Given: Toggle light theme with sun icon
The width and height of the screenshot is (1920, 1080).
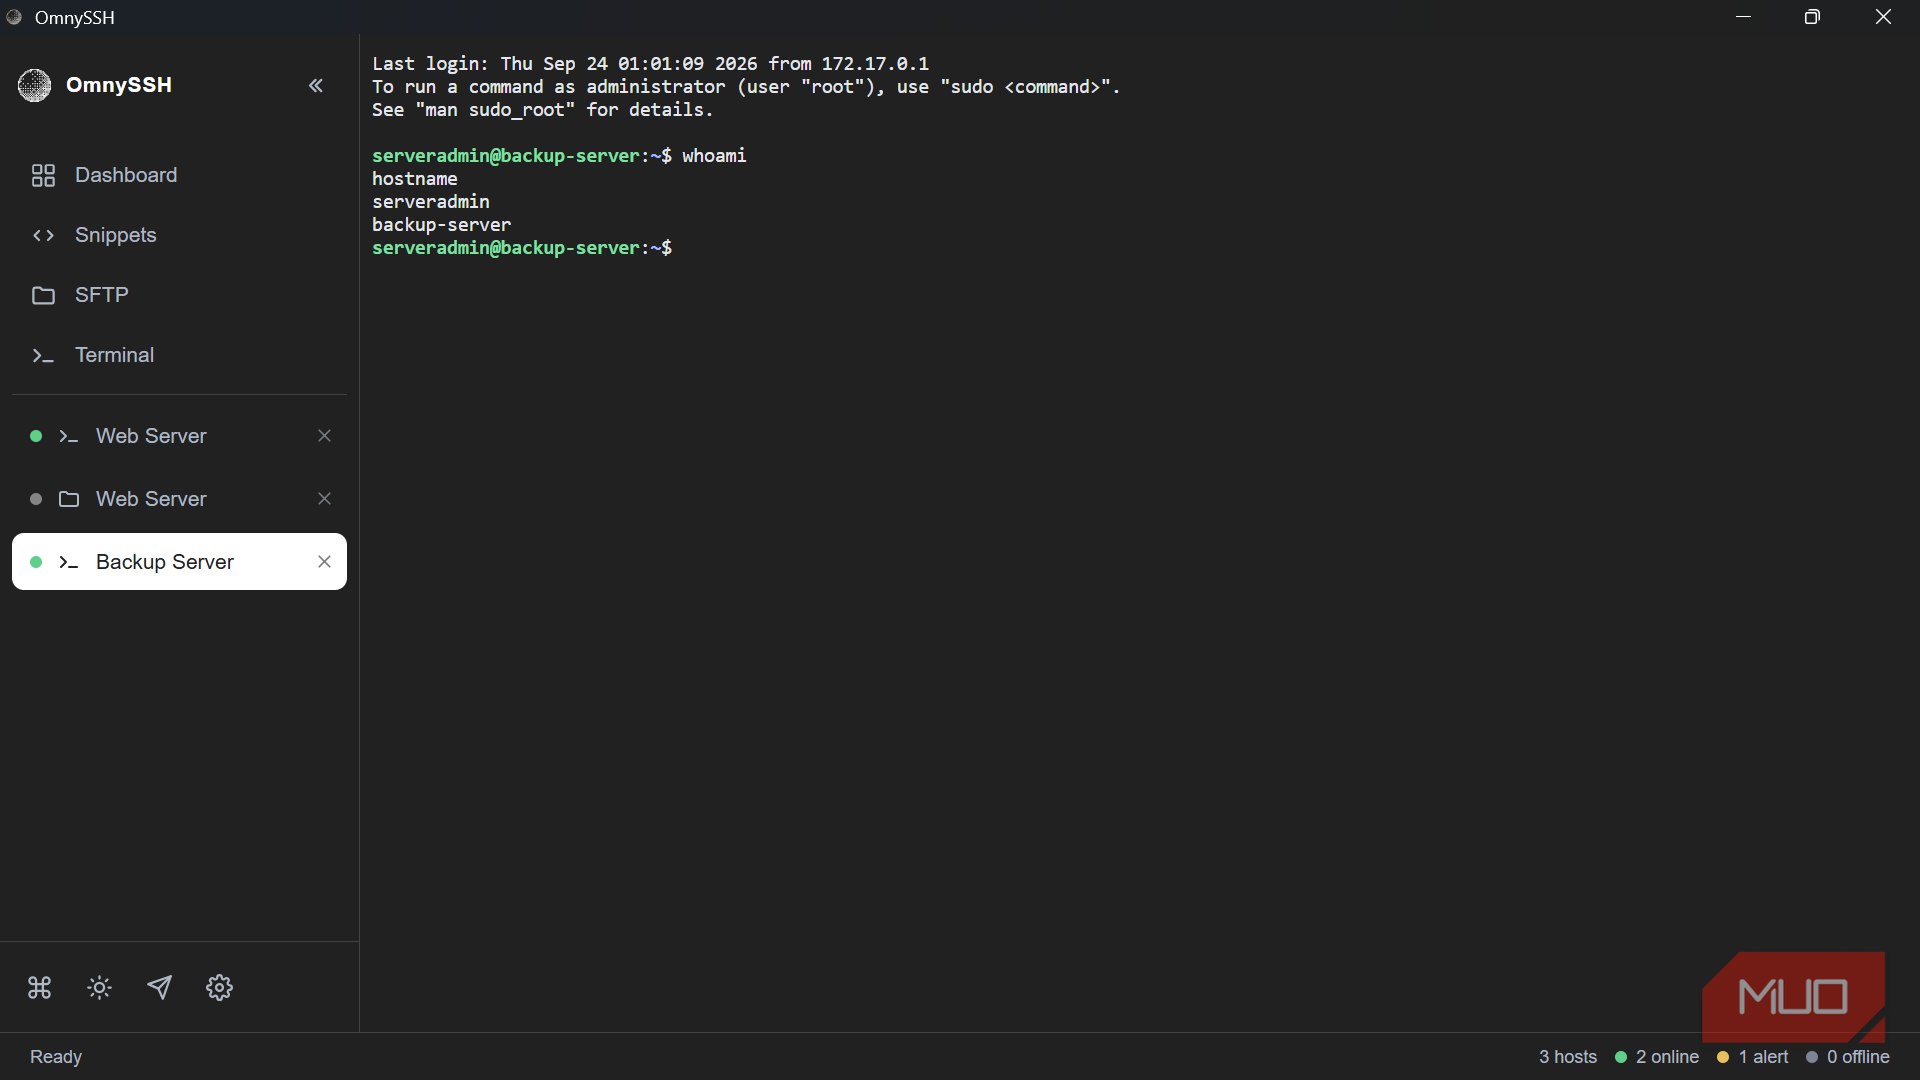Looking at the screenshot, I should coord(99,988).
